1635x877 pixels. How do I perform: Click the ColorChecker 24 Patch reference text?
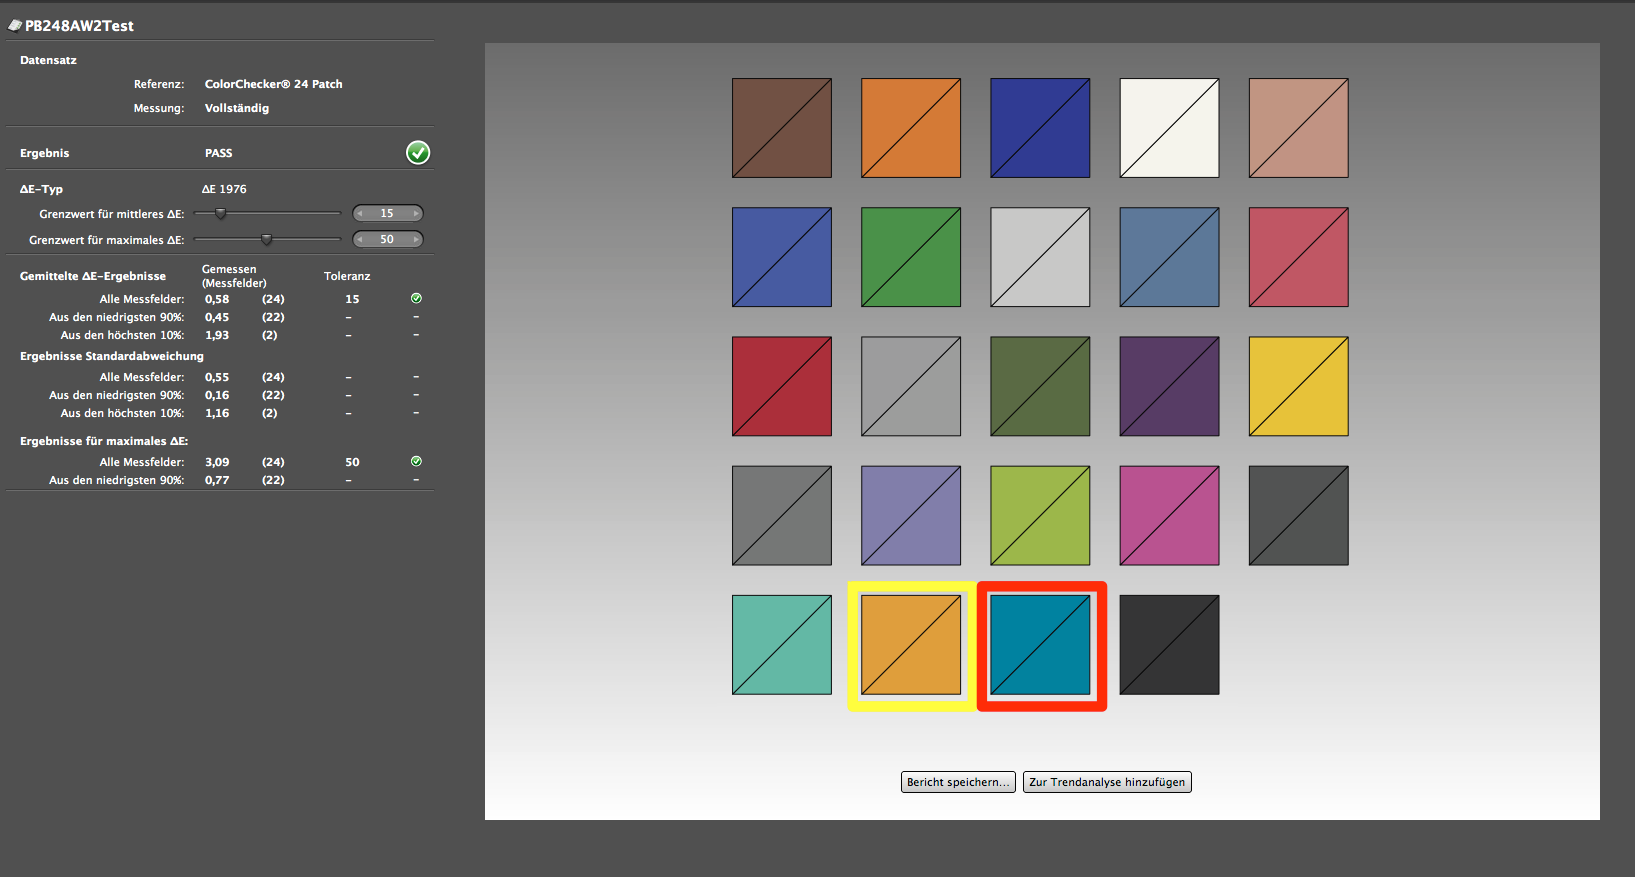(273, 84)
